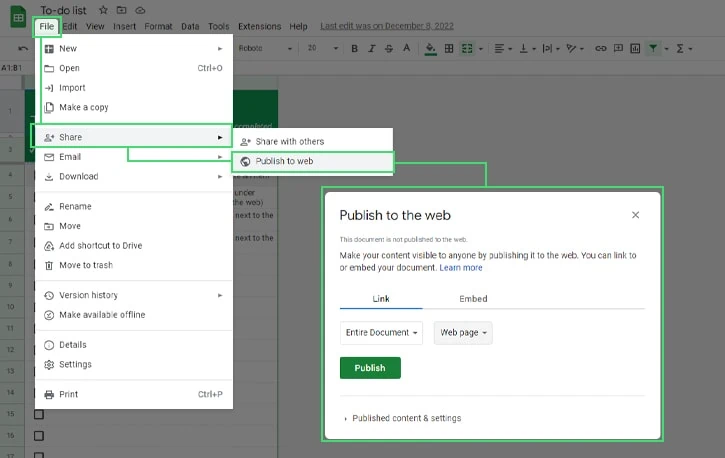The image size is (725, 458).
Task: Switch to the Link tab
Action: point(381,299)
